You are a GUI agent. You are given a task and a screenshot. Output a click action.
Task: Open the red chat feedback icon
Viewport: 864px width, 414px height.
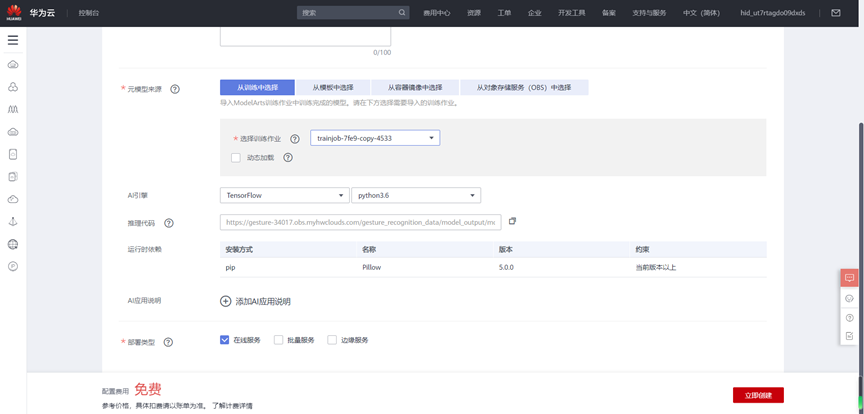tap(849, 277)
